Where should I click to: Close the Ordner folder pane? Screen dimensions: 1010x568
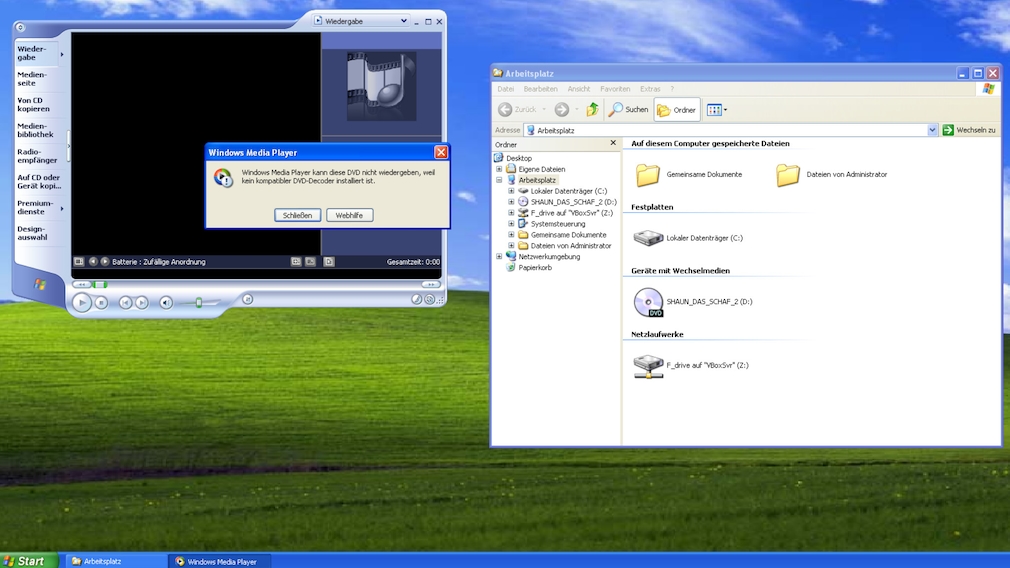tap(613, 143)
